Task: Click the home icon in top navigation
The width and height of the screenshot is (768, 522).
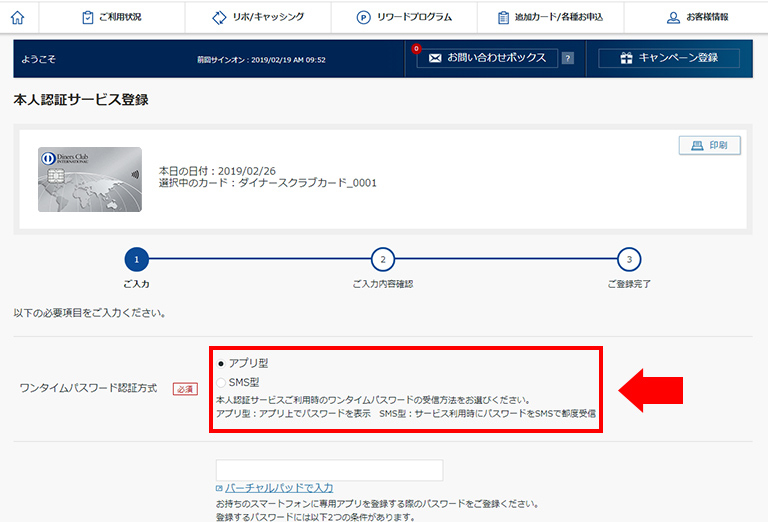Action: pyautogui.click(x=18, y=17)
